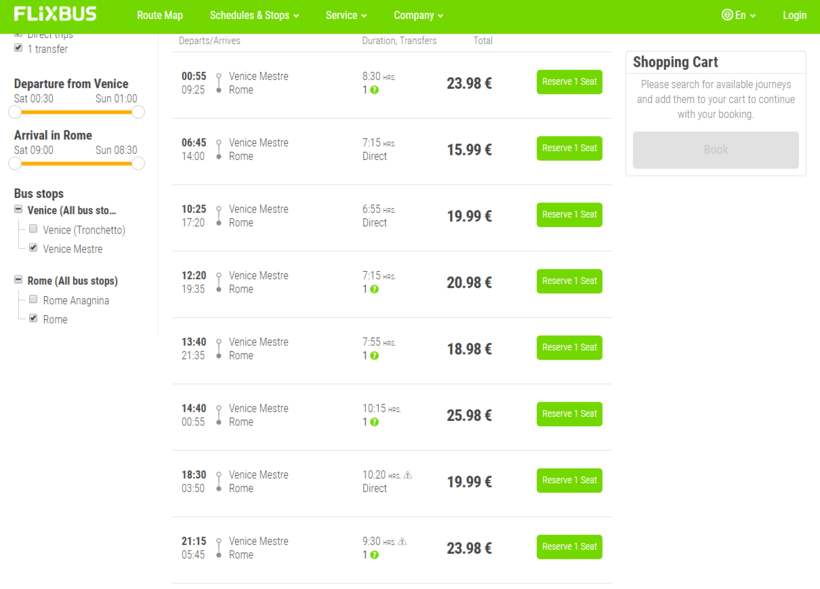The image size is (820, 589).
Task: Click warning triangle icon on 21:15 trip
Action: pos(403,541)
